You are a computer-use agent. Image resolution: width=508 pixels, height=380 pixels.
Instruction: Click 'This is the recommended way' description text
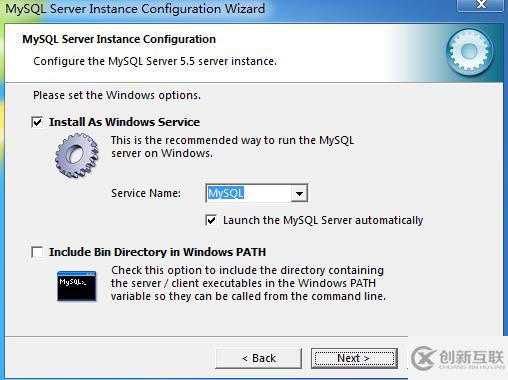(232, 147)
